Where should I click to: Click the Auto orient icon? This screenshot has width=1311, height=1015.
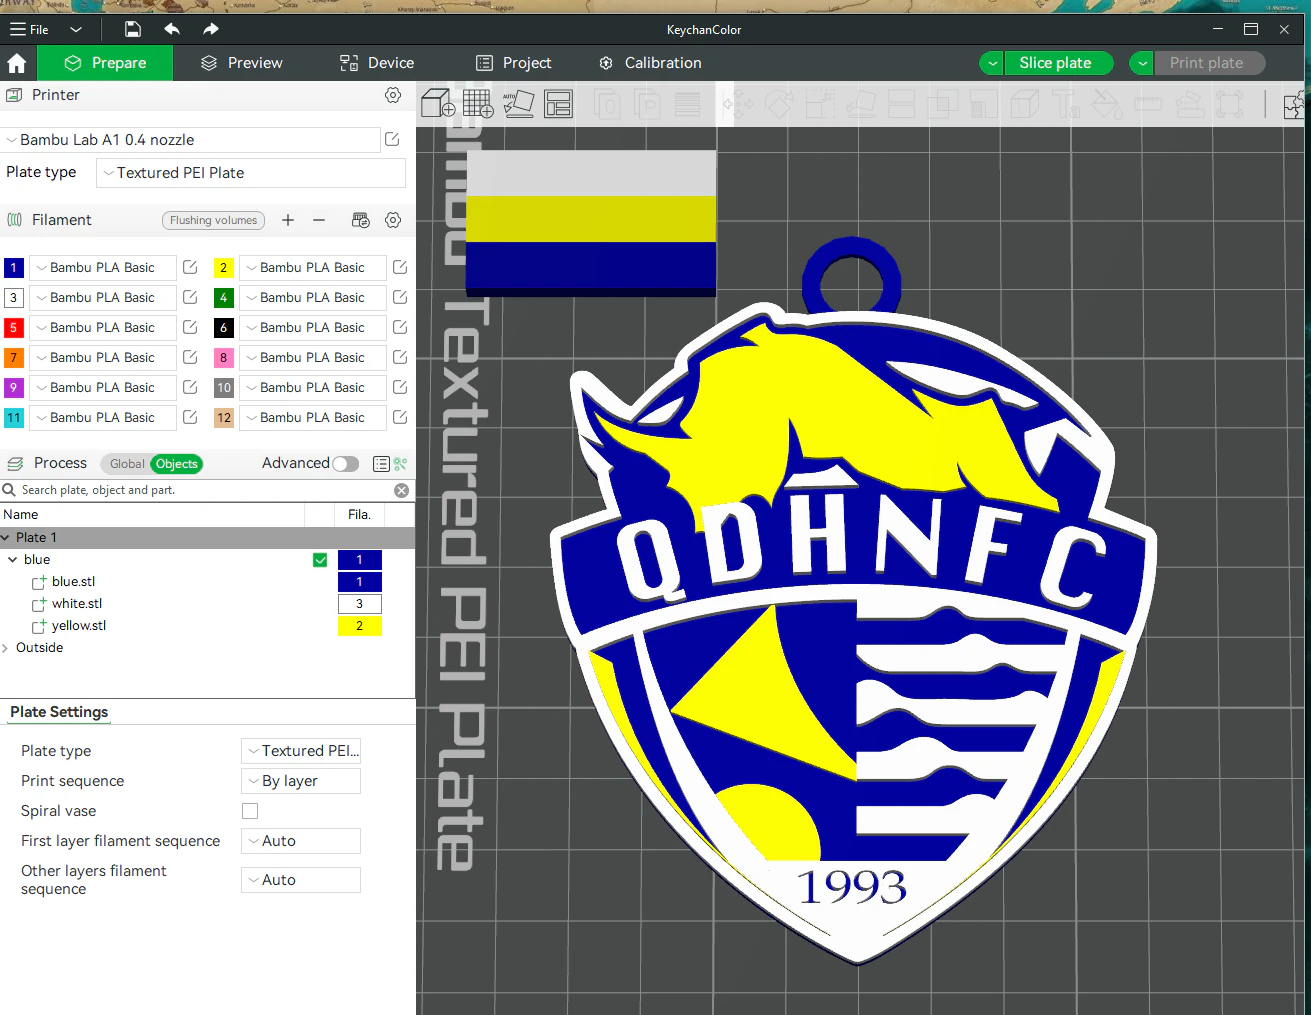point(518,103)
